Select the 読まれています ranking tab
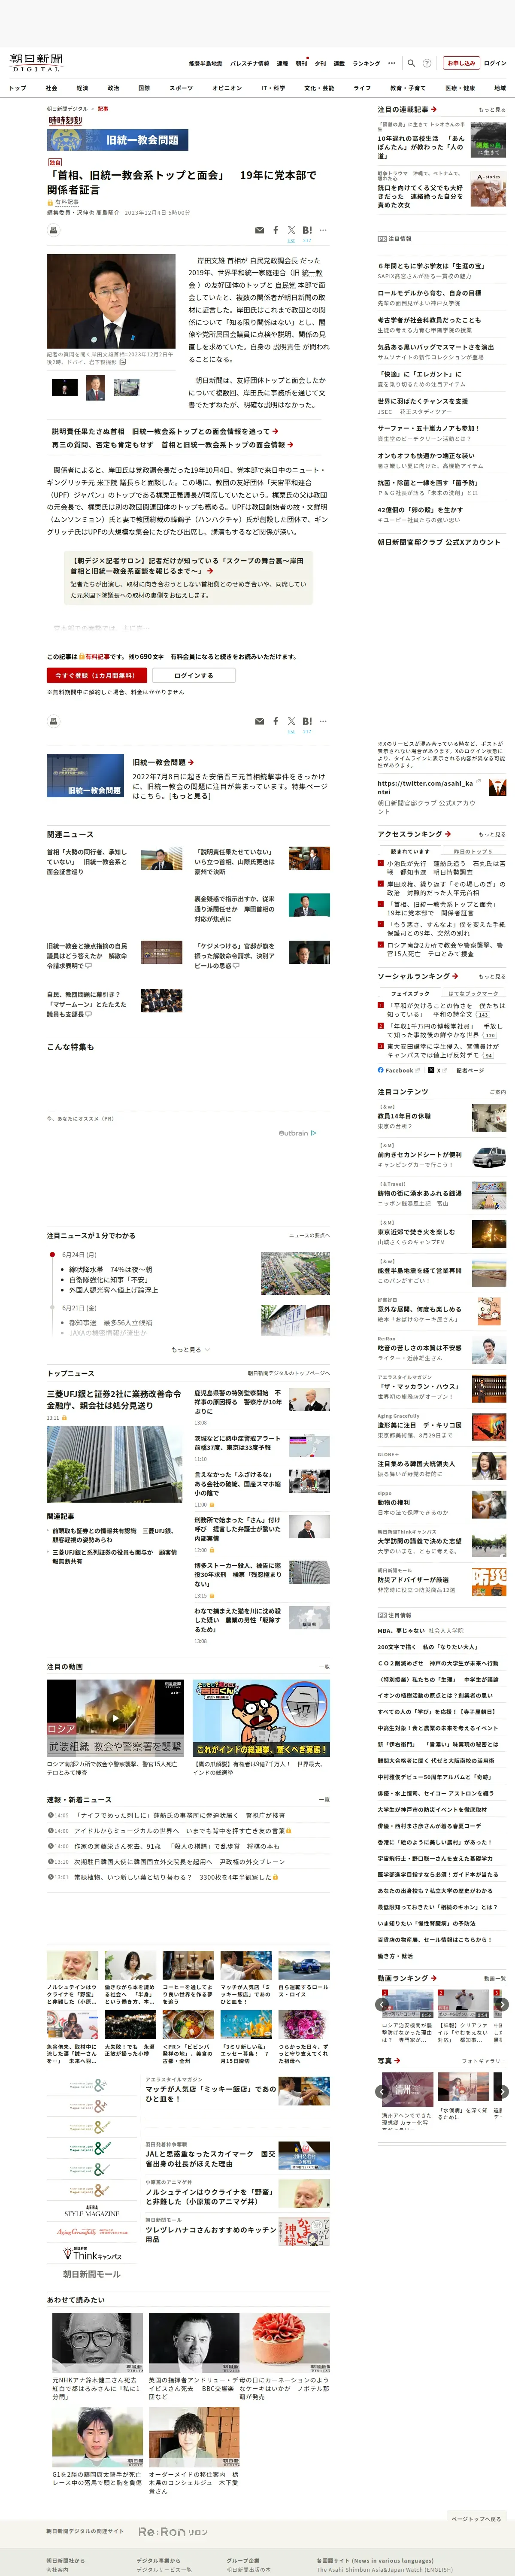The width and height of the screenshot is (515, 2576). 410,851
